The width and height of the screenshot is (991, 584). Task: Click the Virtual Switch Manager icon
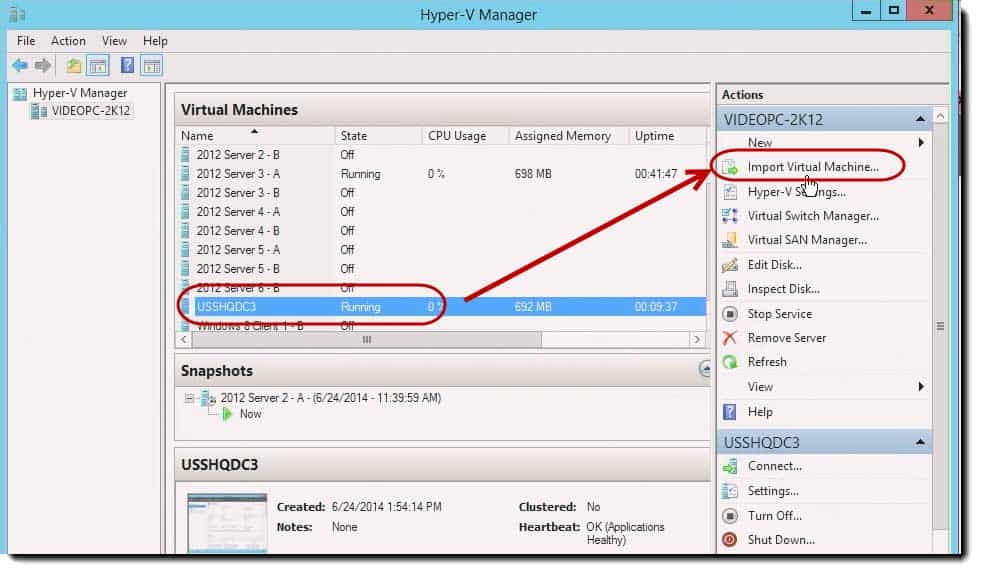pyautogui.click(x=730, y=216)
